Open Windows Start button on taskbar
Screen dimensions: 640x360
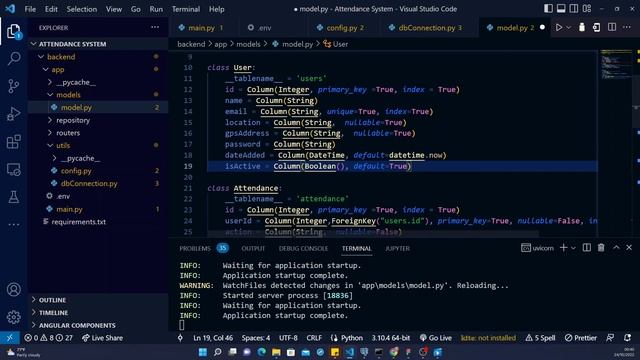pyautogui.click(x=202, y=352)
